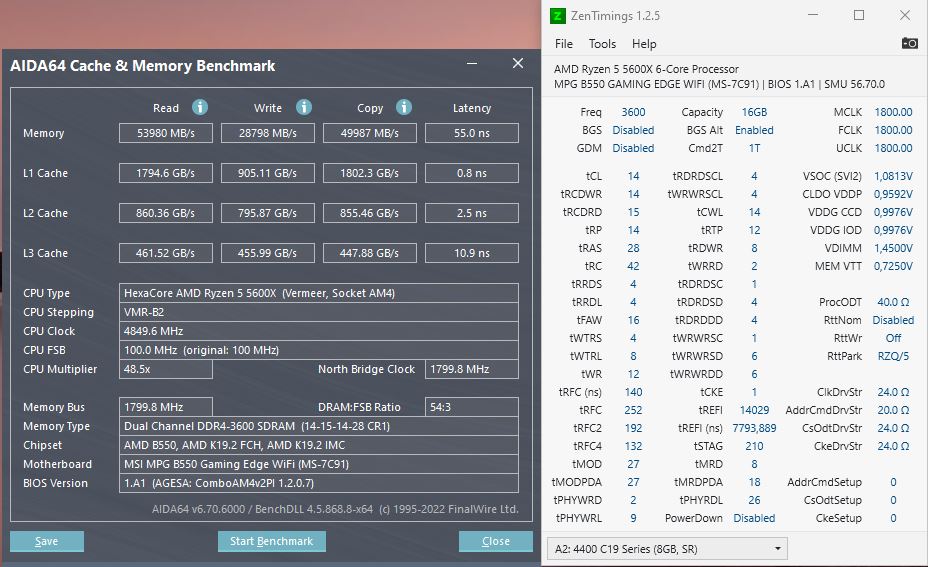This screenshot has width=928, height=567.
Task: Click the tRCDRD value 15
Action: [633, 212]
